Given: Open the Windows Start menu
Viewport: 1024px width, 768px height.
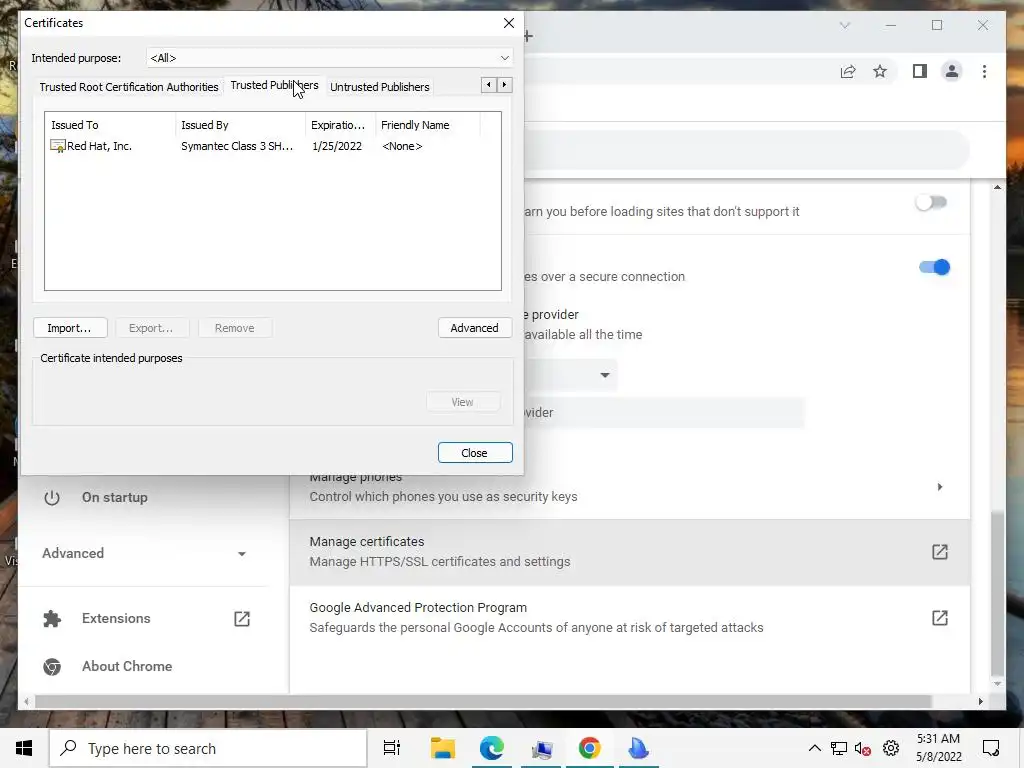Looking at the screenshot, I should (24, 748).
